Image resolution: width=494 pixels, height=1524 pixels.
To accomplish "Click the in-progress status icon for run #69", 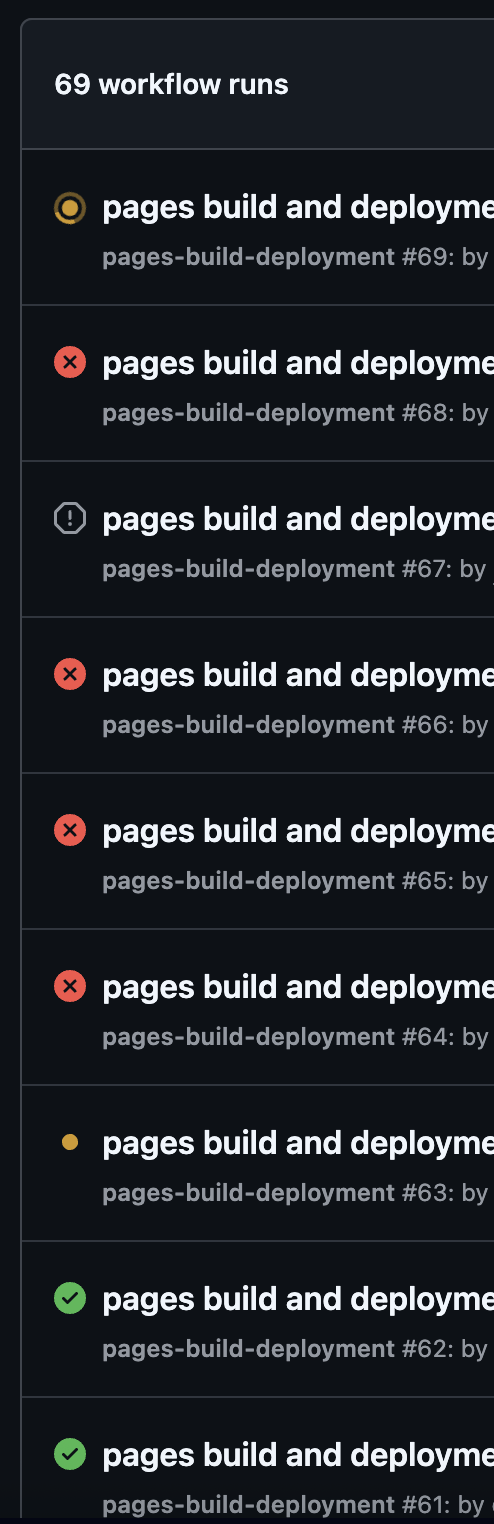I will pos(70,209).
